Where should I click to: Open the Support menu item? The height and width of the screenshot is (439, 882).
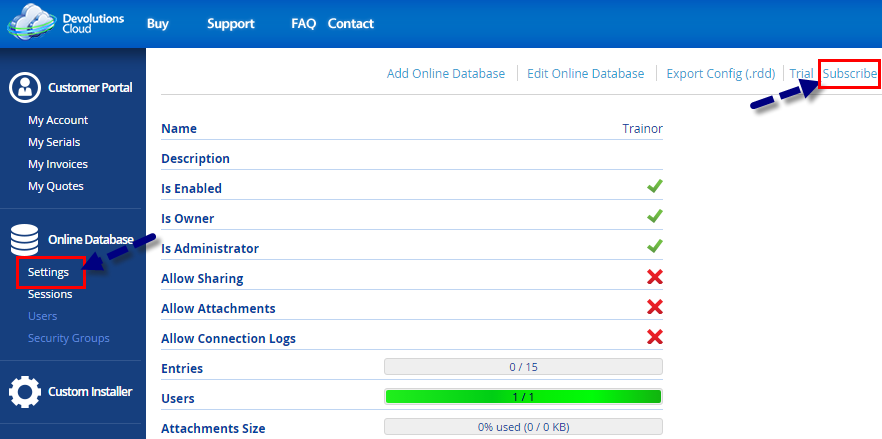[231, 23]
